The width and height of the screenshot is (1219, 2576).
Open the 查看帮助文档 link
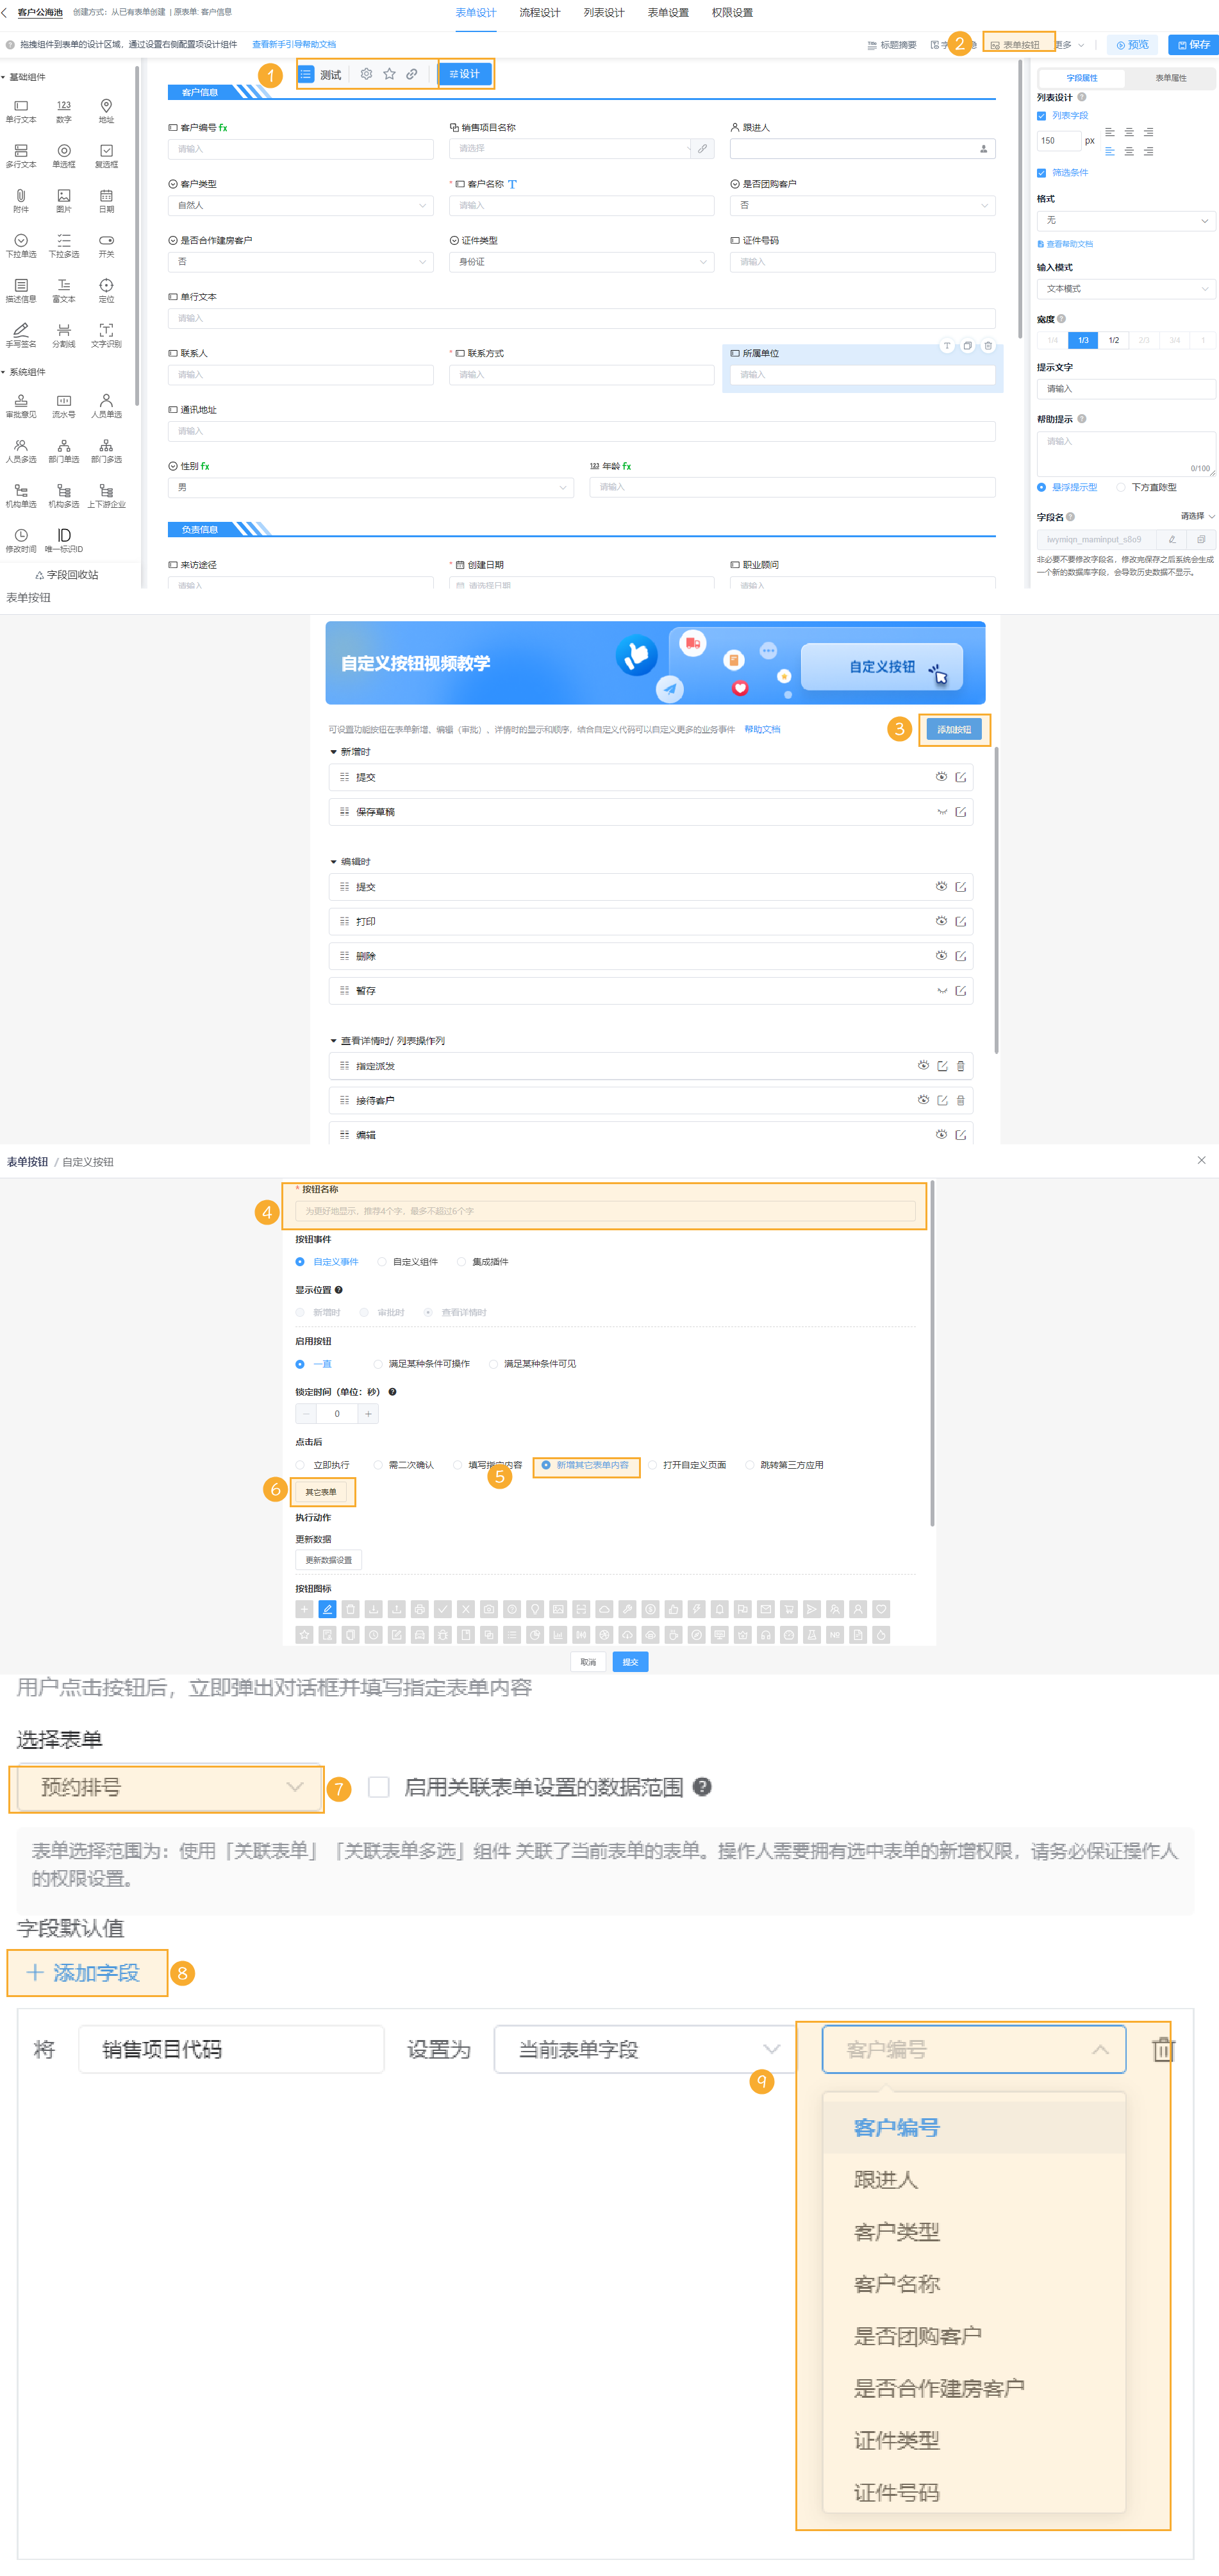[x=1064, y=243]
